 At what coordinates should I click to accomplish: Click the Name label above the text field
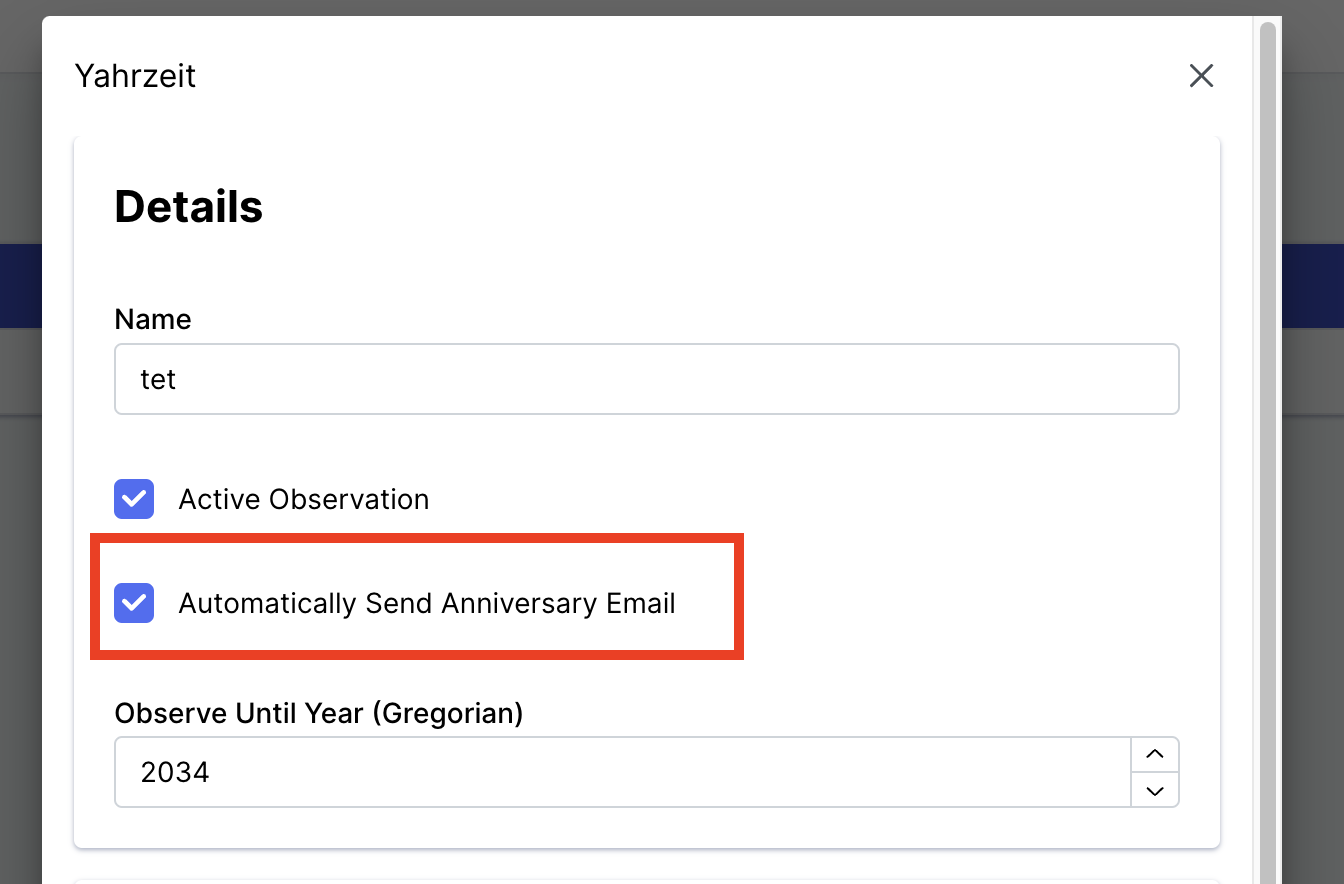point(152,319)
